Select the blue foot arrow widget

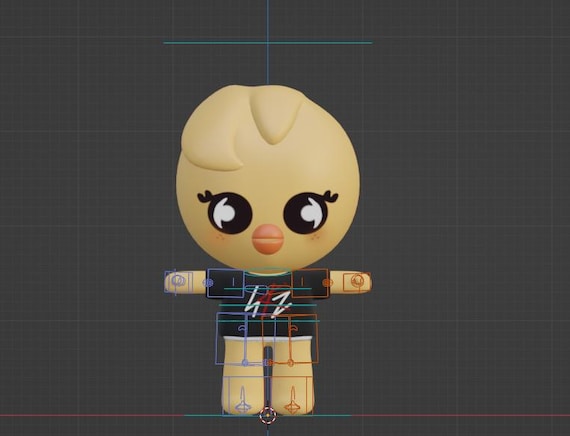242,401
